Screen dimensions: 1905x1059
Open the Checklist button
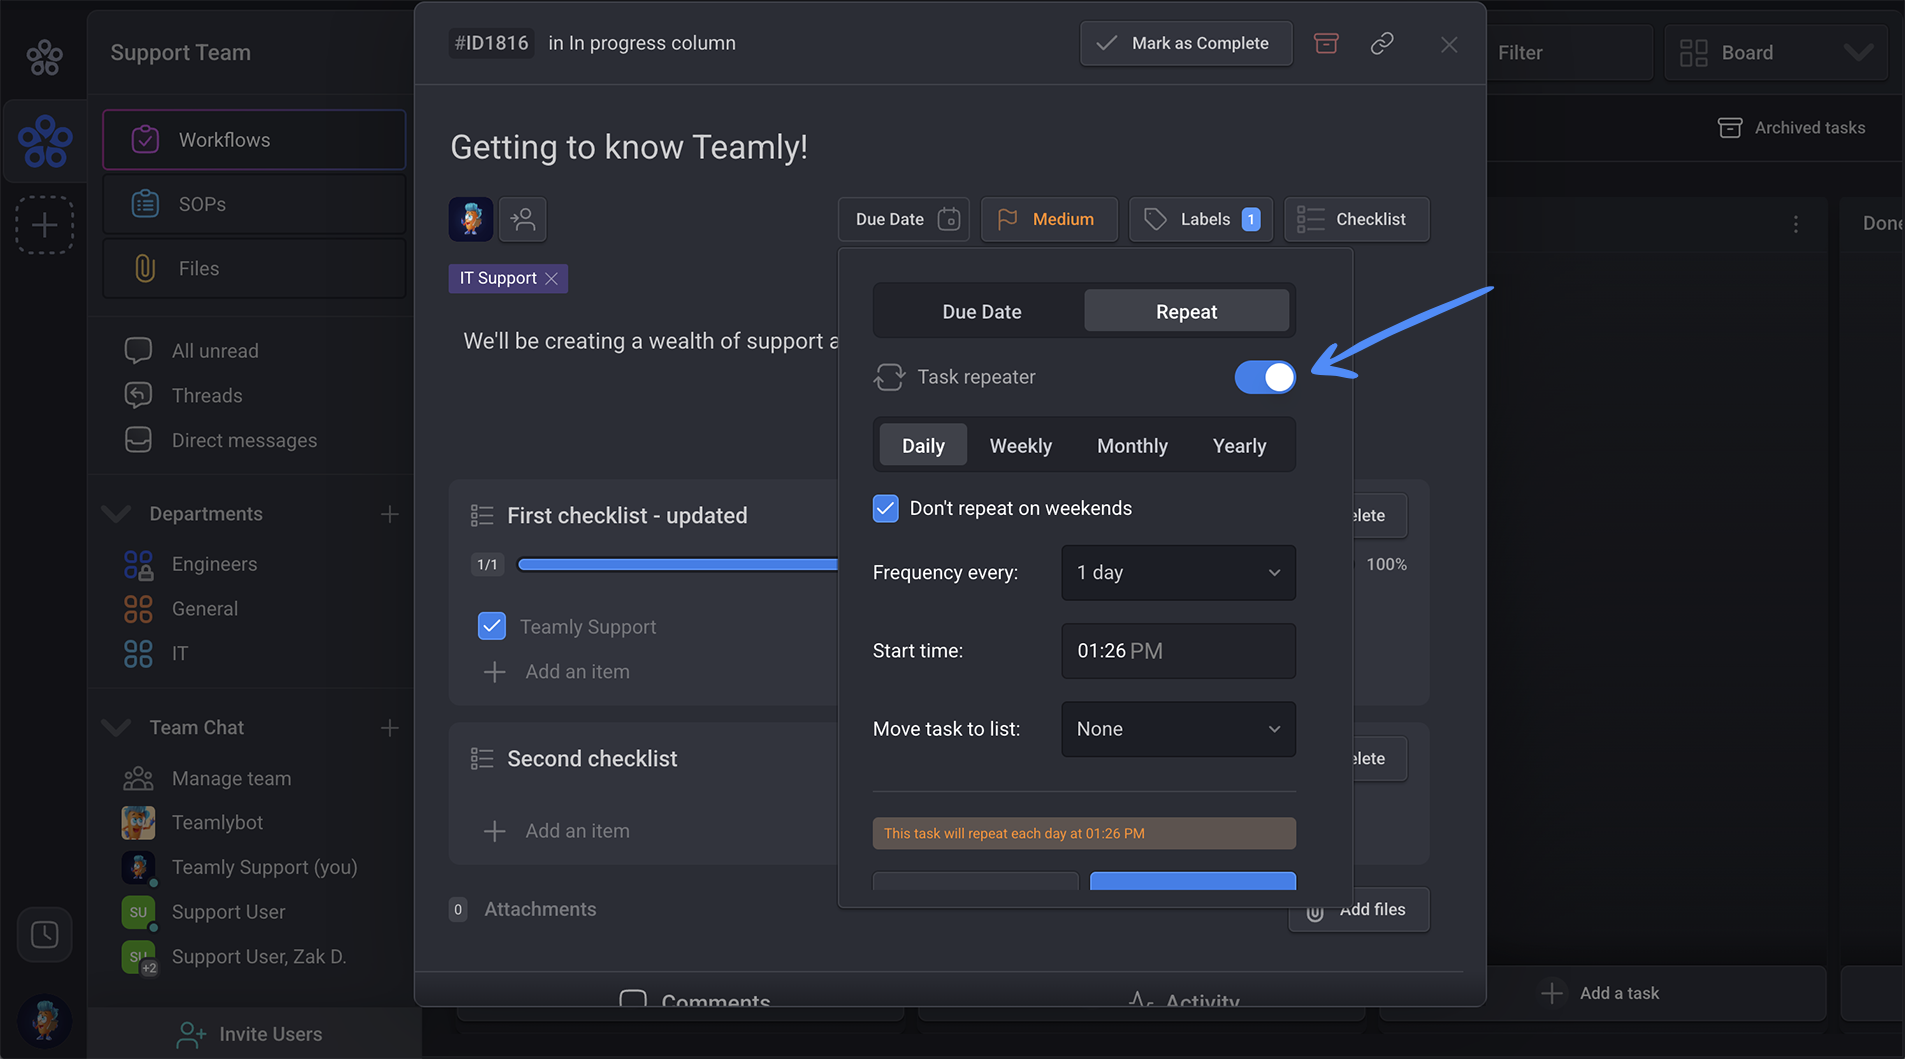[x=1356, y=219]
